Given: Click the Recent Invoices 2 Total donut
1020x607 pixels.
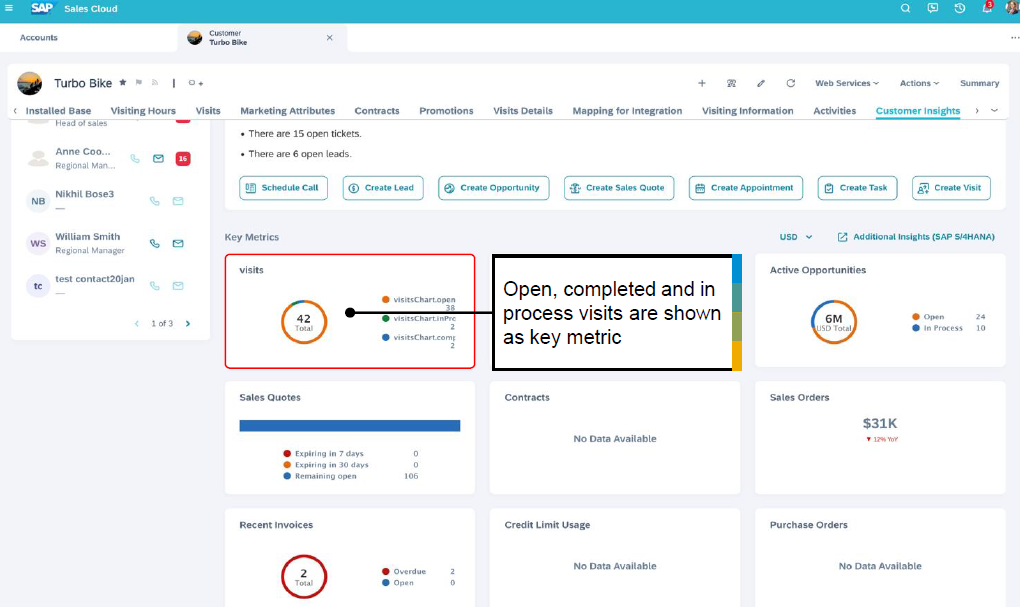Looking at the screenshot, I should [304, 576].
